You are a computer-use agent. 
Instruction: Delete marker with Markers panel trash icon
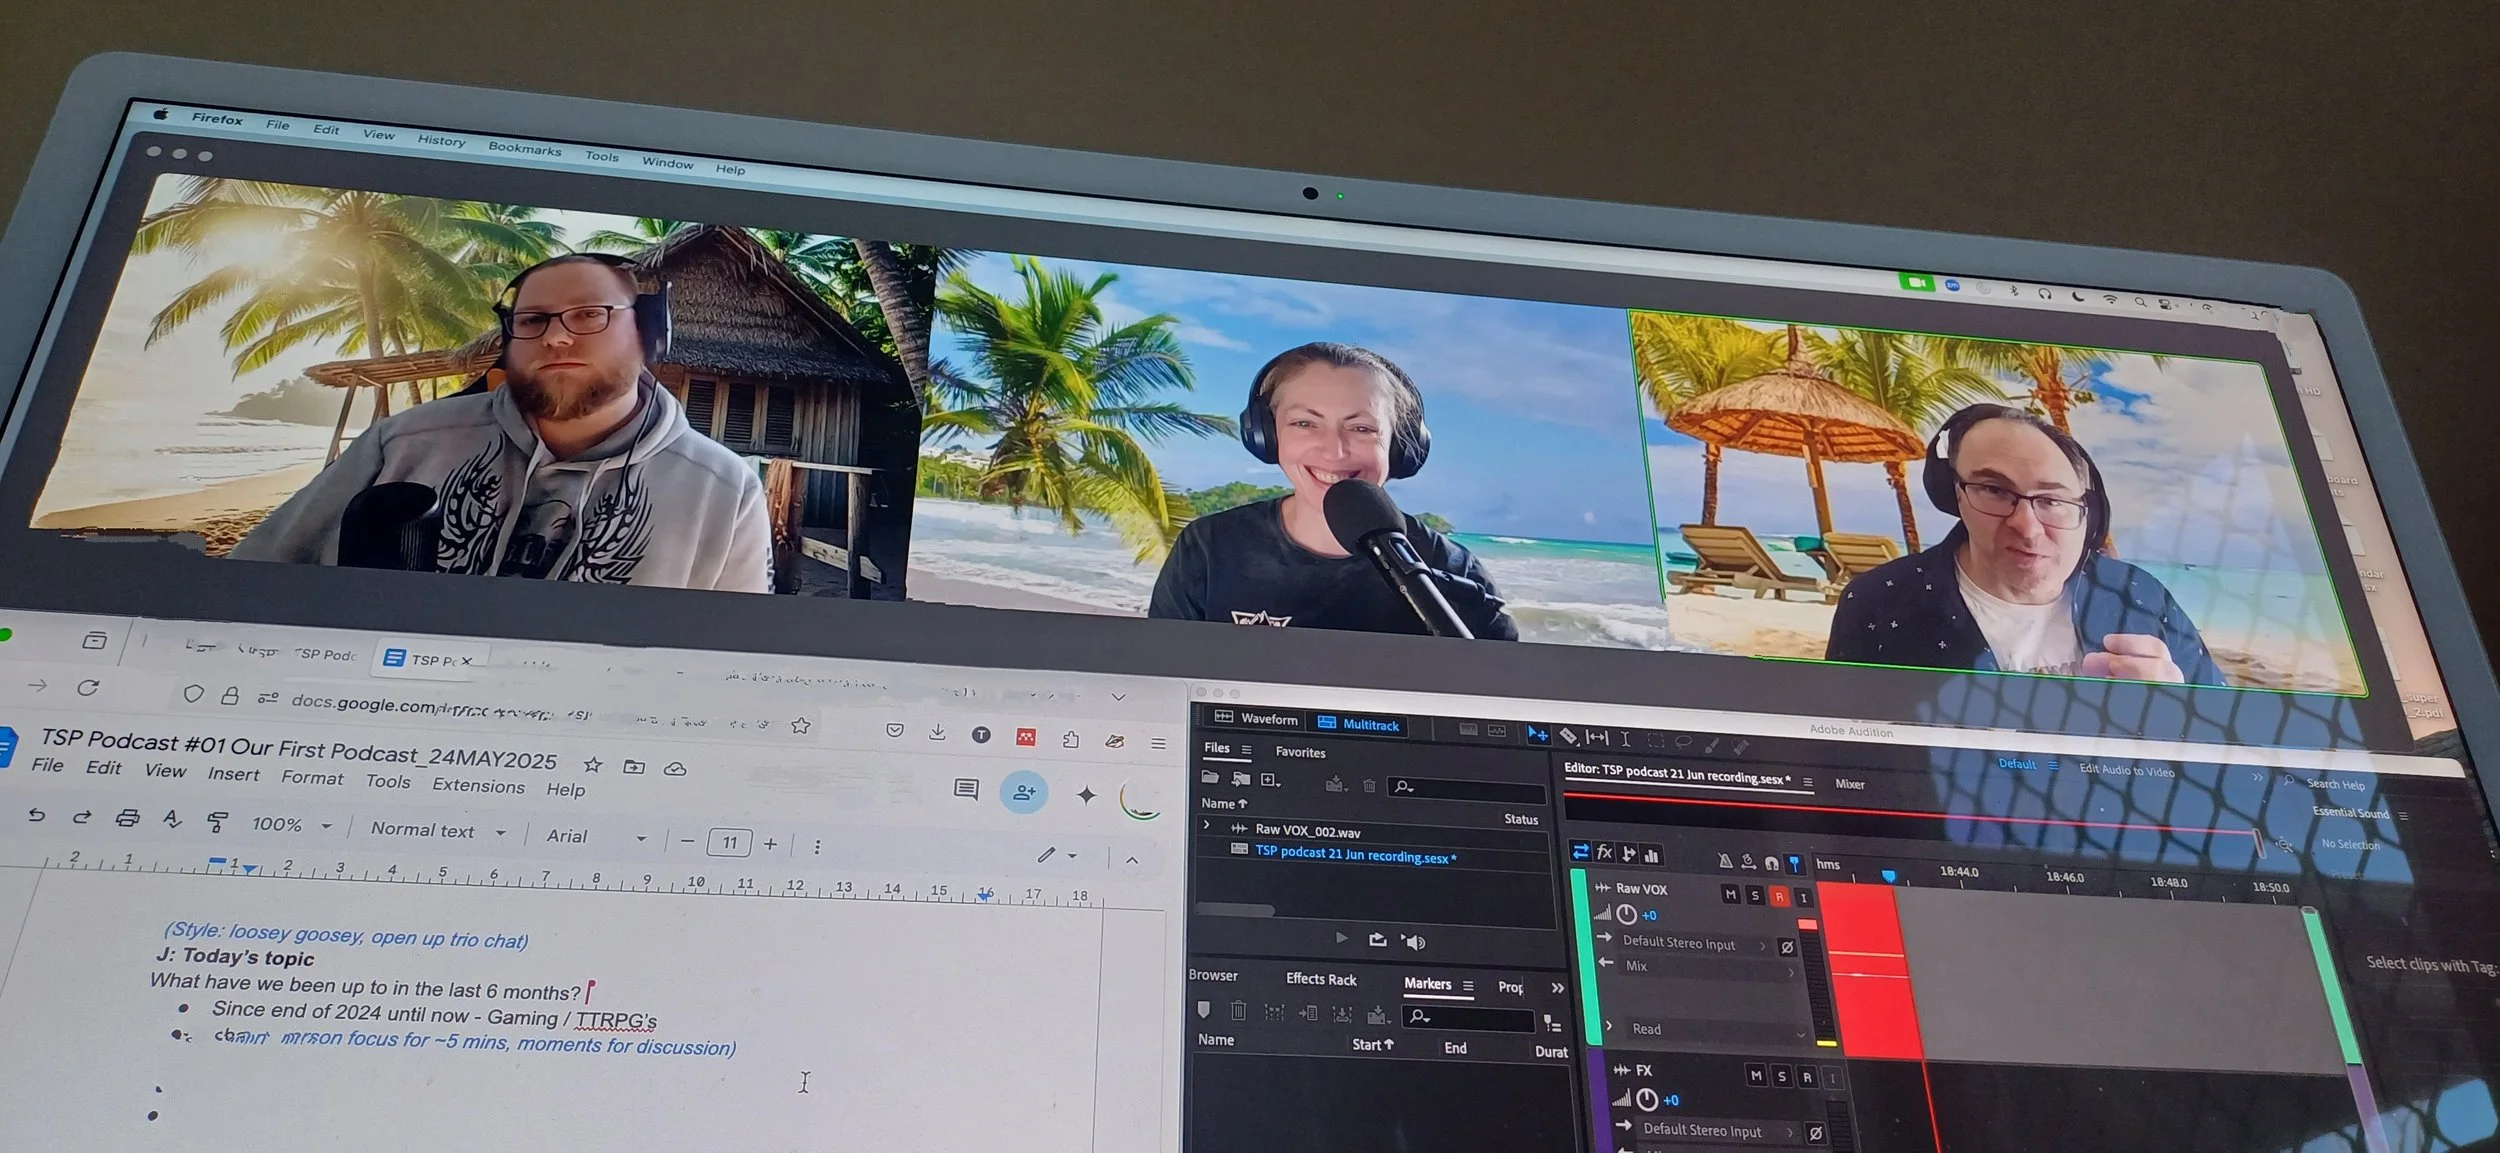tap(1238, 1010)
